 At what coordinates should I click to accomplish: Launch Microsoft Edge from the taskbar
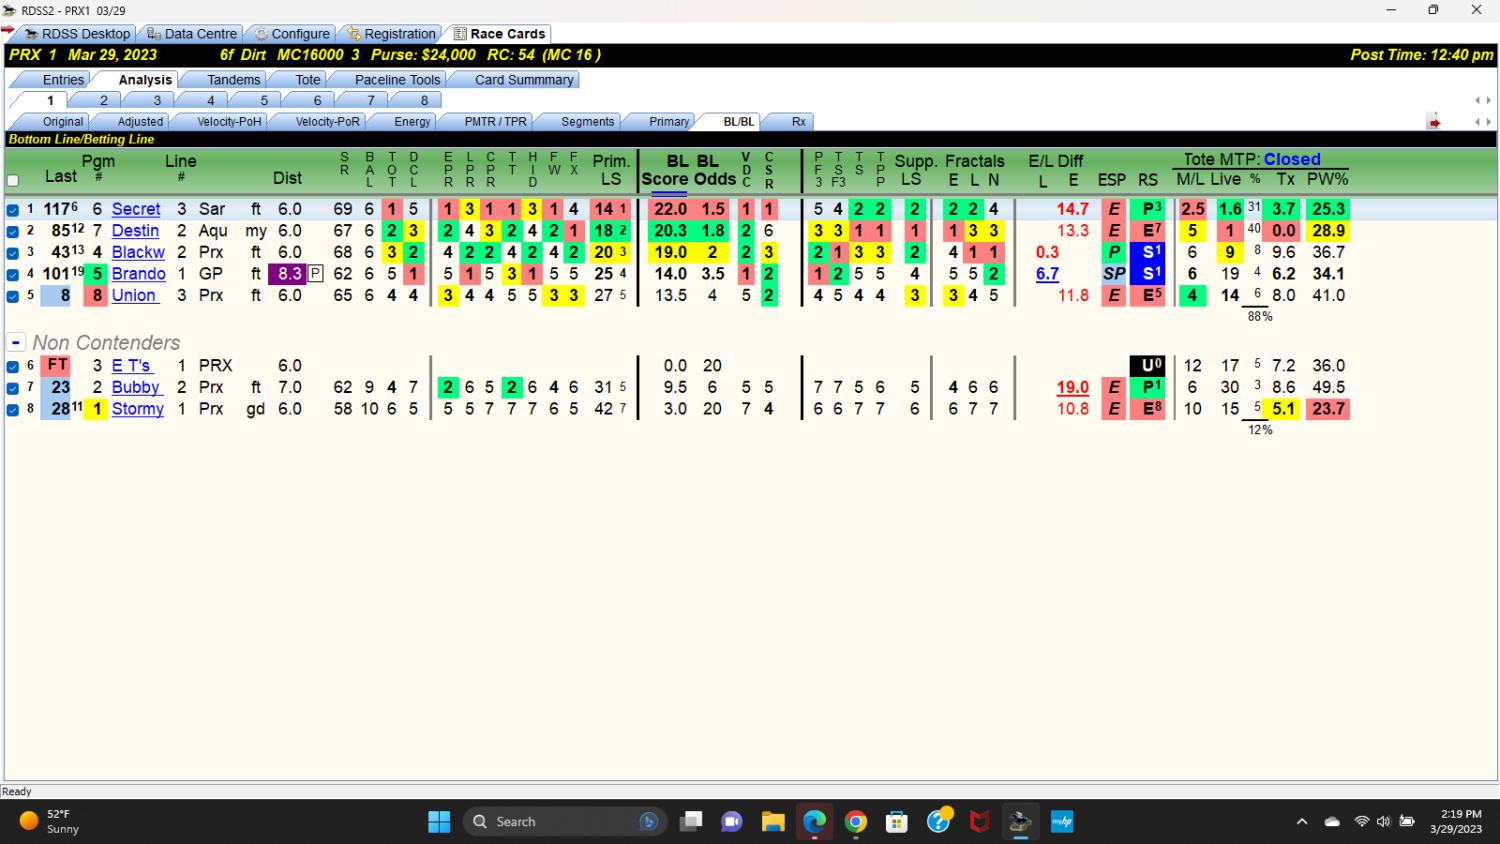coord(814,822)
